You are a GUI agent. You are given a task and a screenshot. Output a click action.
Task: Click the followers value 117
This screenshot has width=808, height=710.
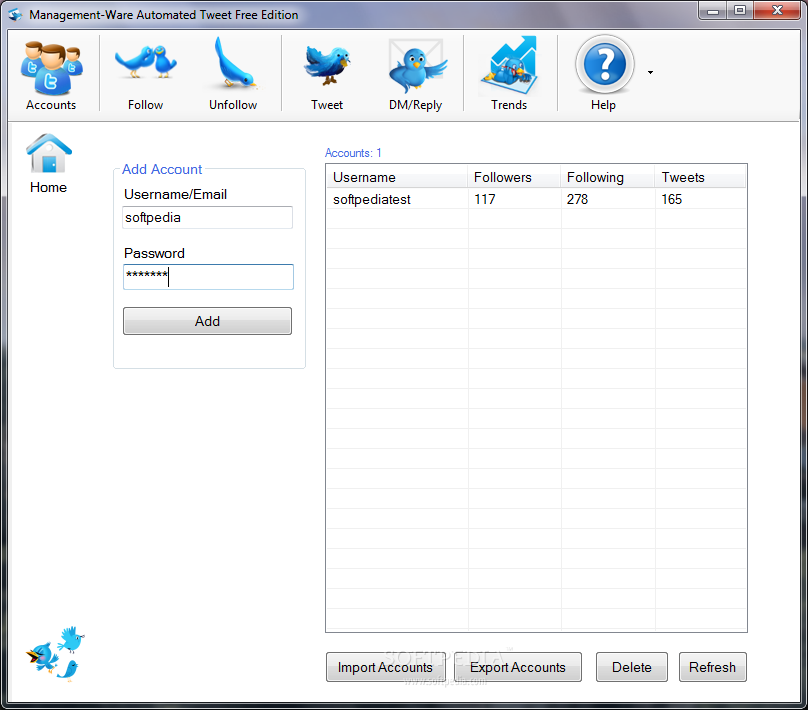(x=484, y=199)
